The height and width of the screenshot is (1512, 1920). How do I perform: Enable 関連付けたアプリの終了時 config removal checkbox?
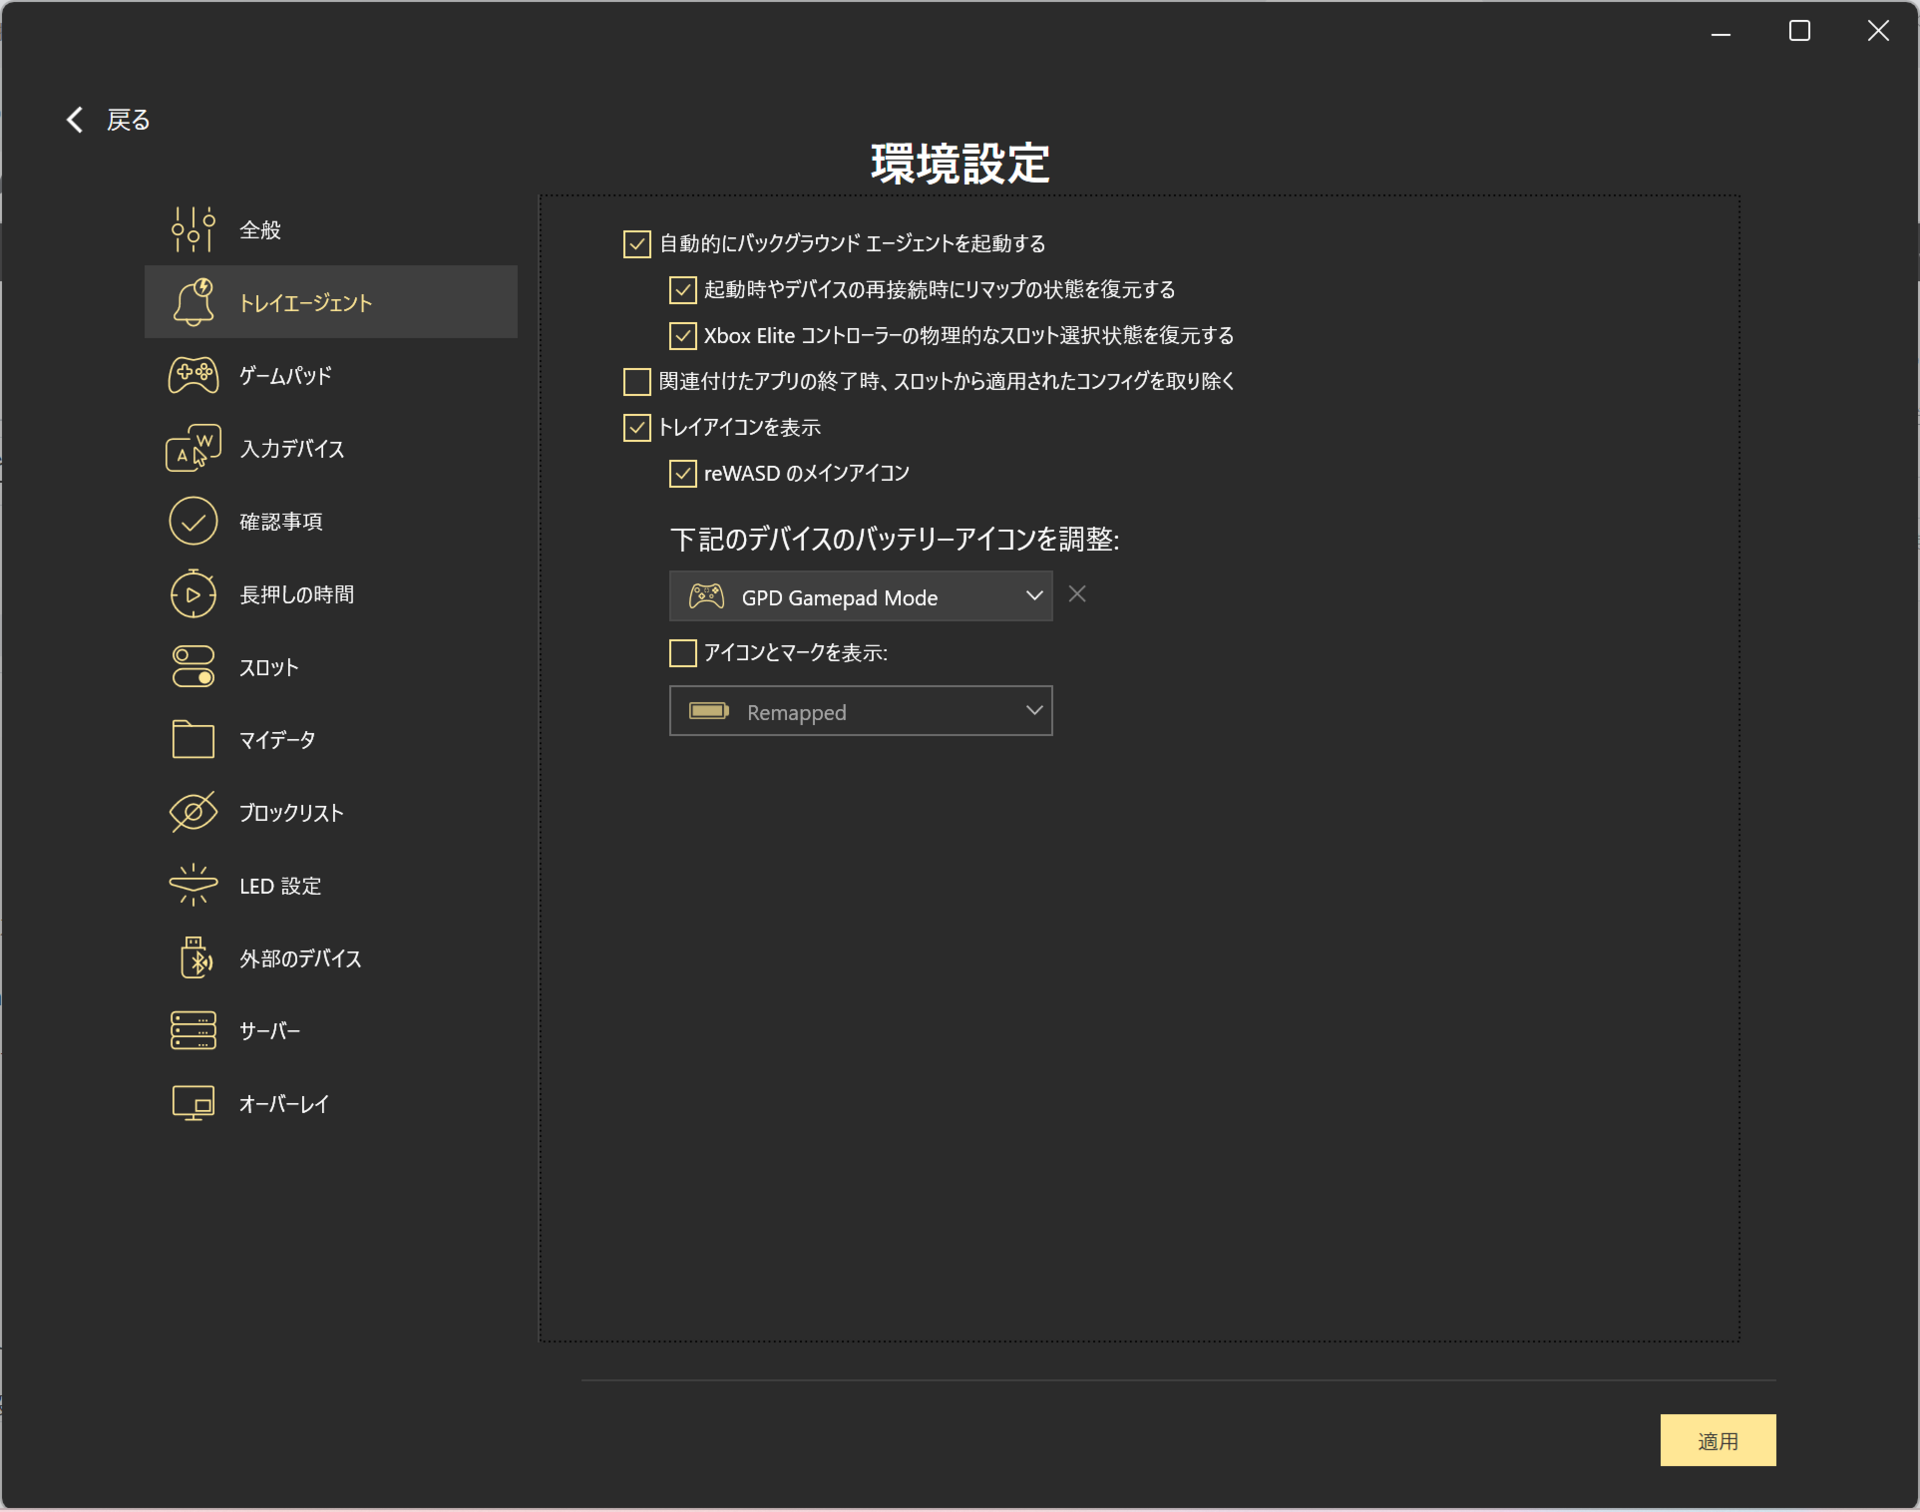tap(637, 381)
